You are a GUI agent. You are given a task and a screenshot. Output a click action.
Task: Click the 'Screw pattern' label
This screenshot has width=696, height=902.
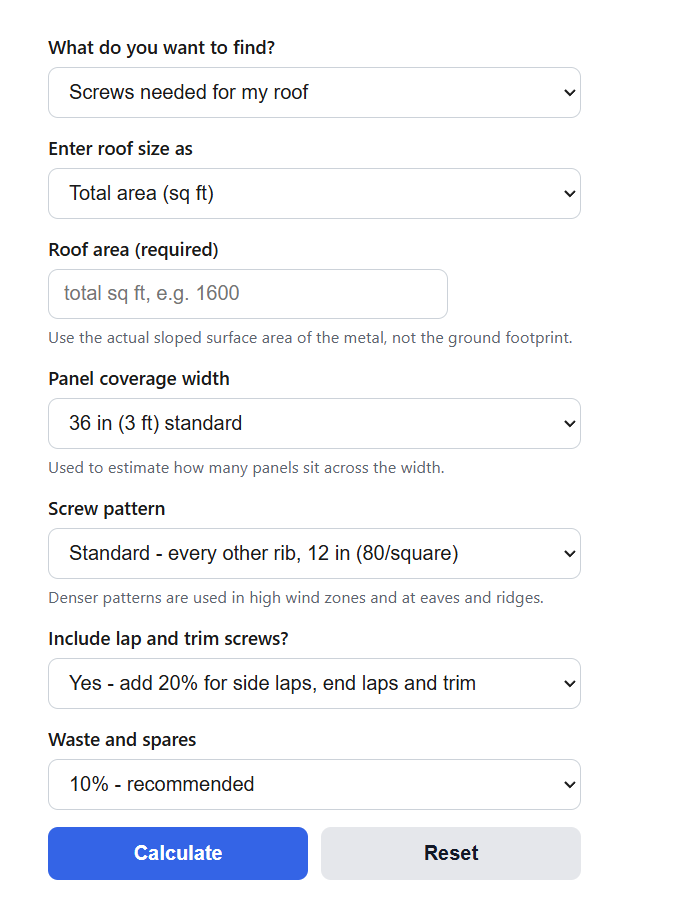pyautogui.click(x=106, y=509)
